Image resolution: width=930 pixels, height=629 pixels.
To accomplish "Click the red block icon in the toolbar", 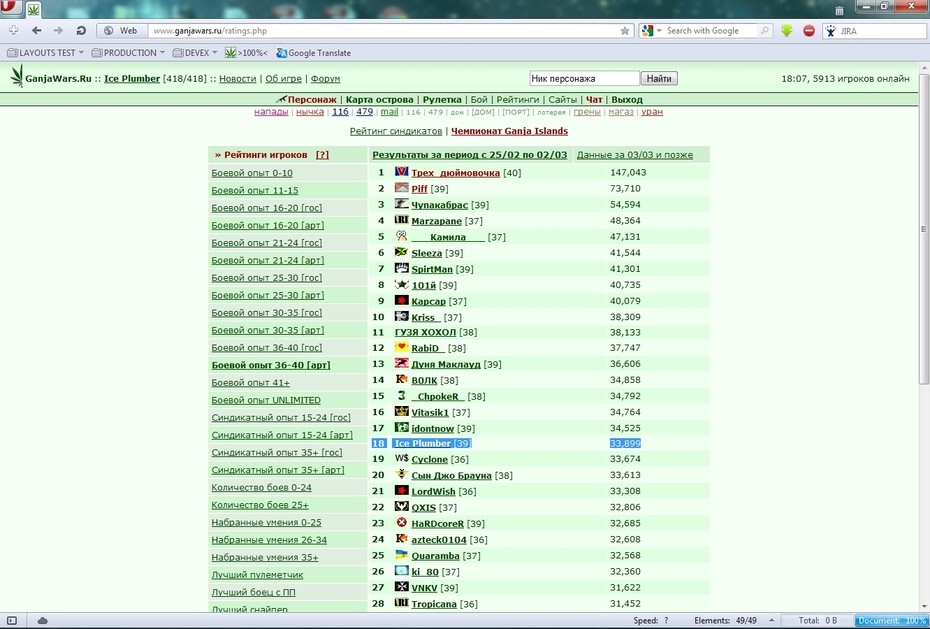I will [x=808, y=31].
